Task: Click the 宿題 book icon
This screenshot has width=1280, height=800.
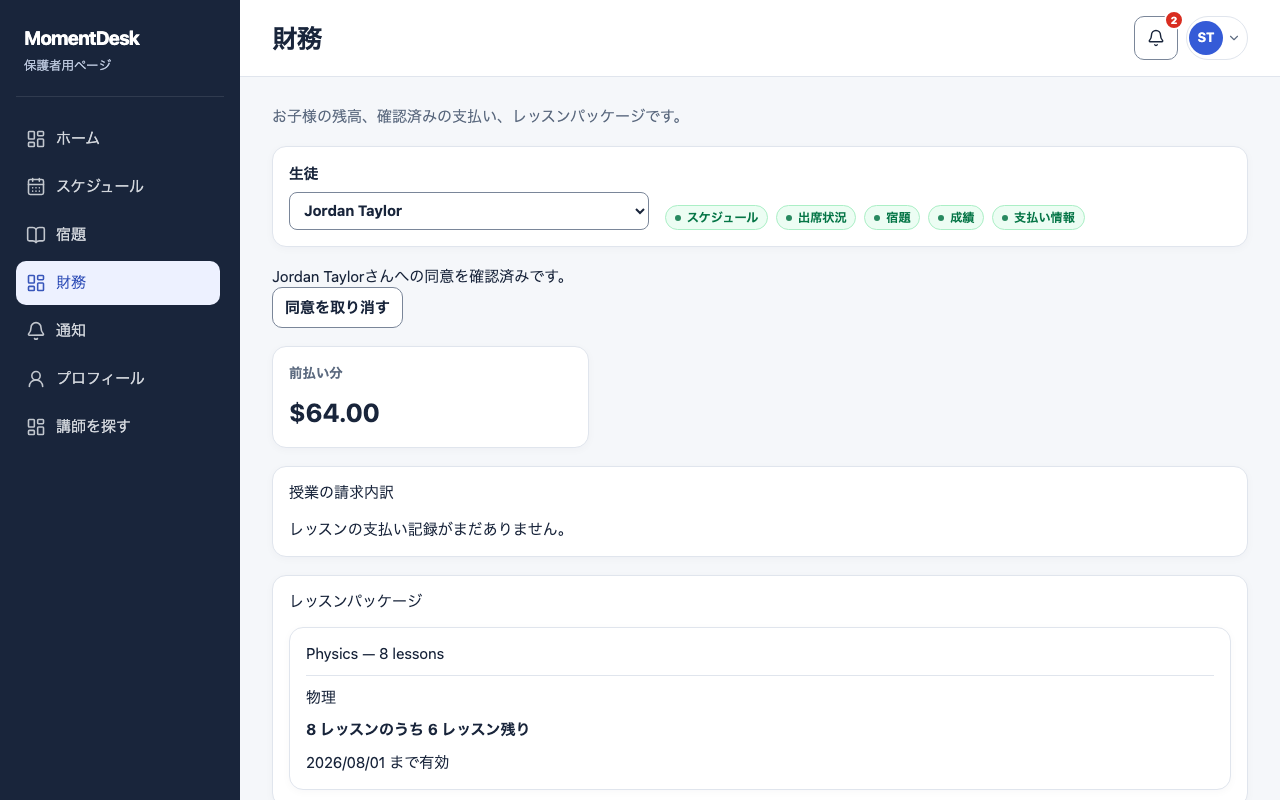Action: tap(36, 235)
